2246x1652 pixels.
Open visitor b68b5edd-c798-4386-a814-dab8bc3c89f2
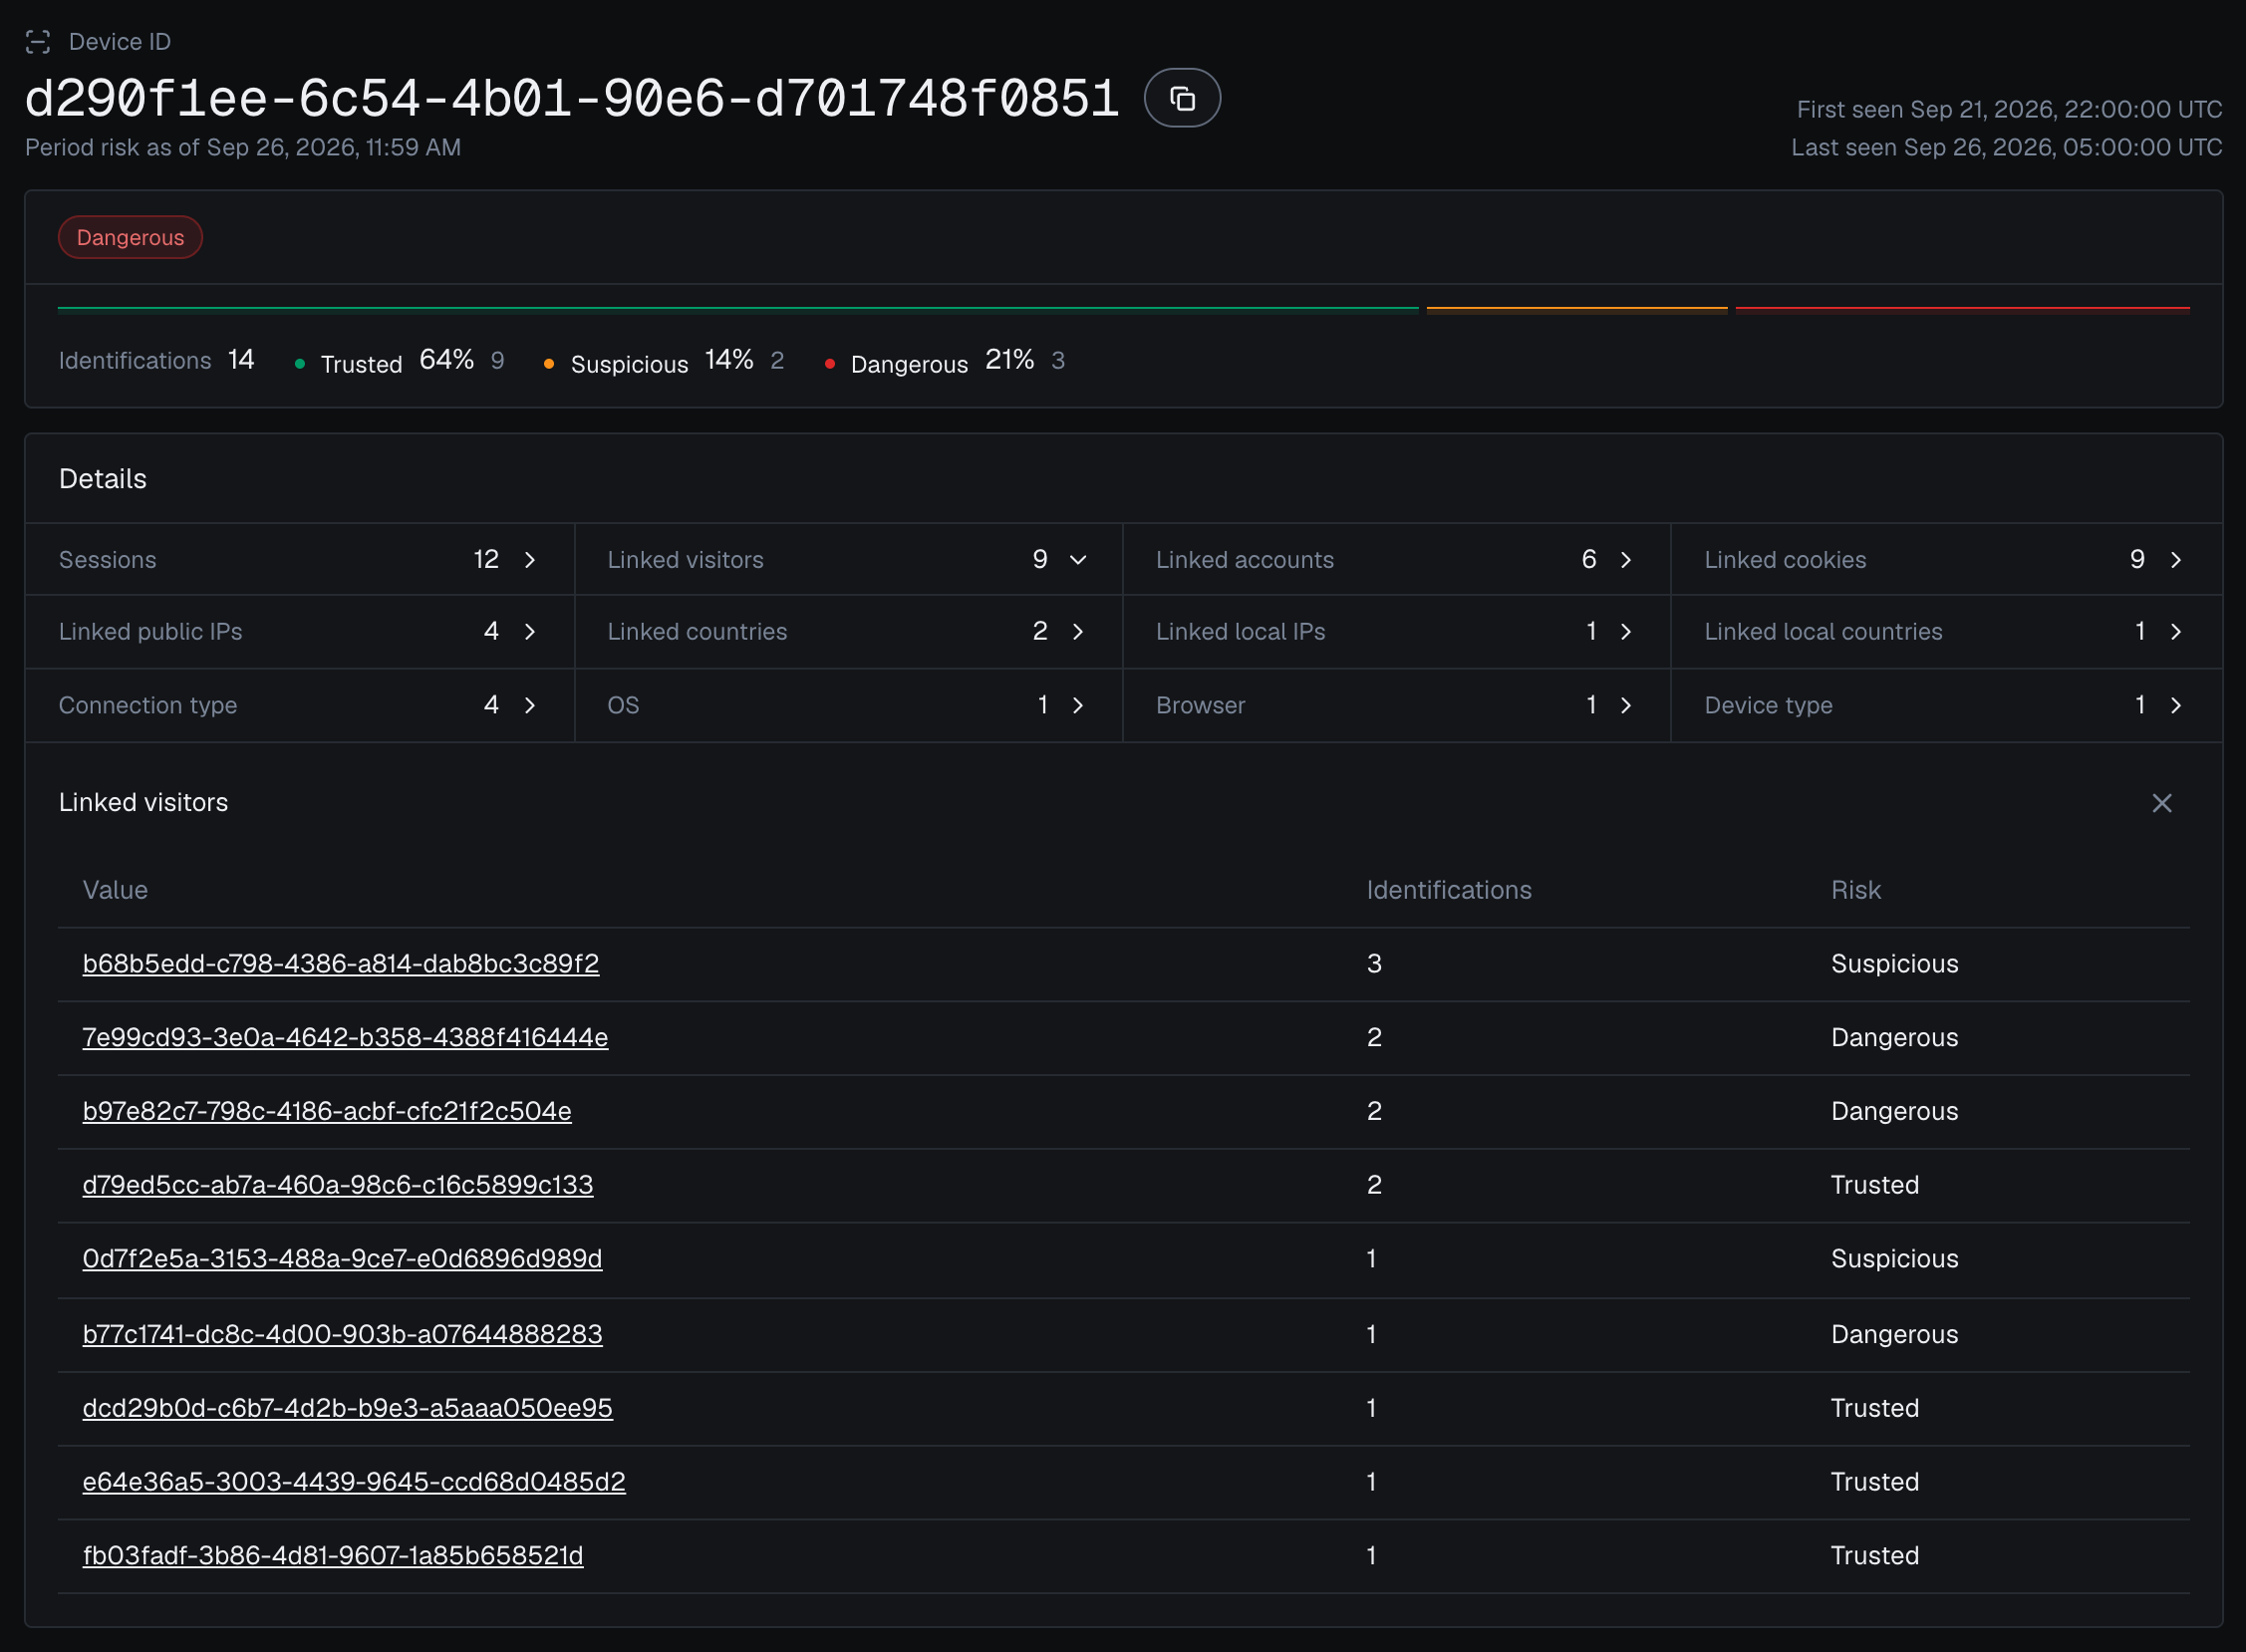341,964
